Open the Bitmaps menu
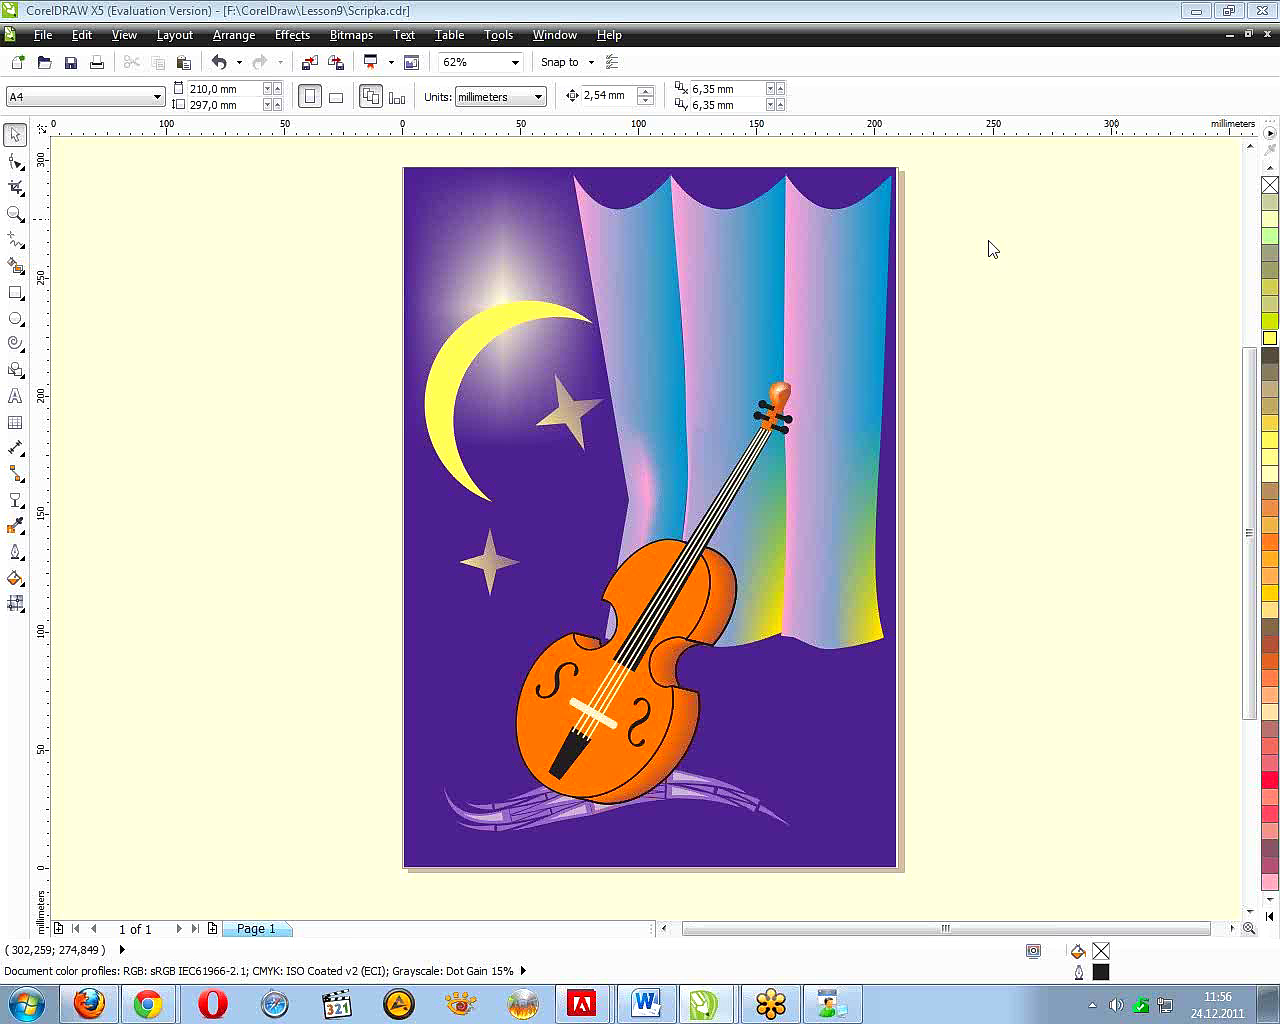 [x=351, y=35]
